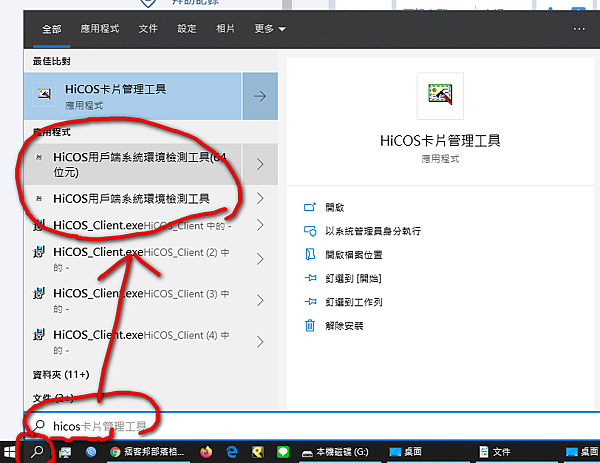Image resolution: width=600 pixels, height=463 pixels.
Task: Expand chevron for HiCOS_Client.exe in HiCOS_Client
Action: (260, 225)
